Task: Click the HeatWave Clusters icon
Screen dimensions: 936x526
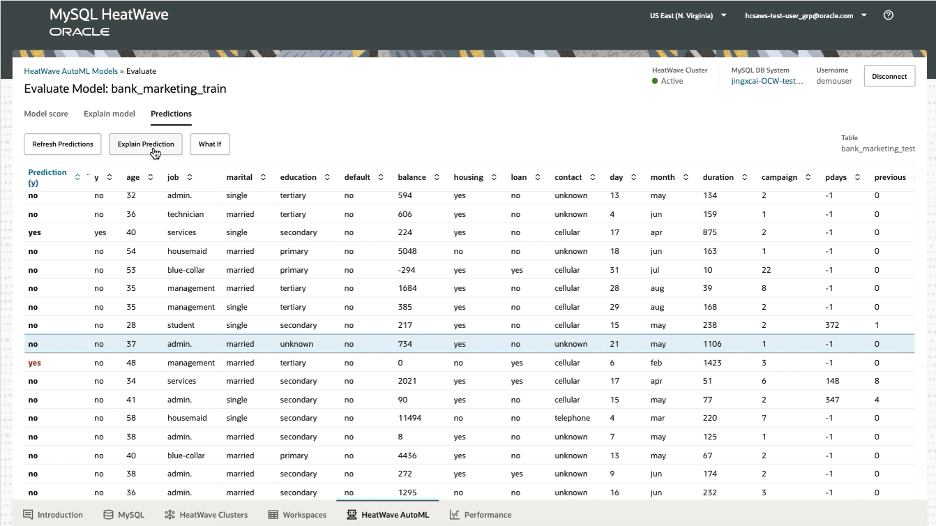Action: pos(170,515)
